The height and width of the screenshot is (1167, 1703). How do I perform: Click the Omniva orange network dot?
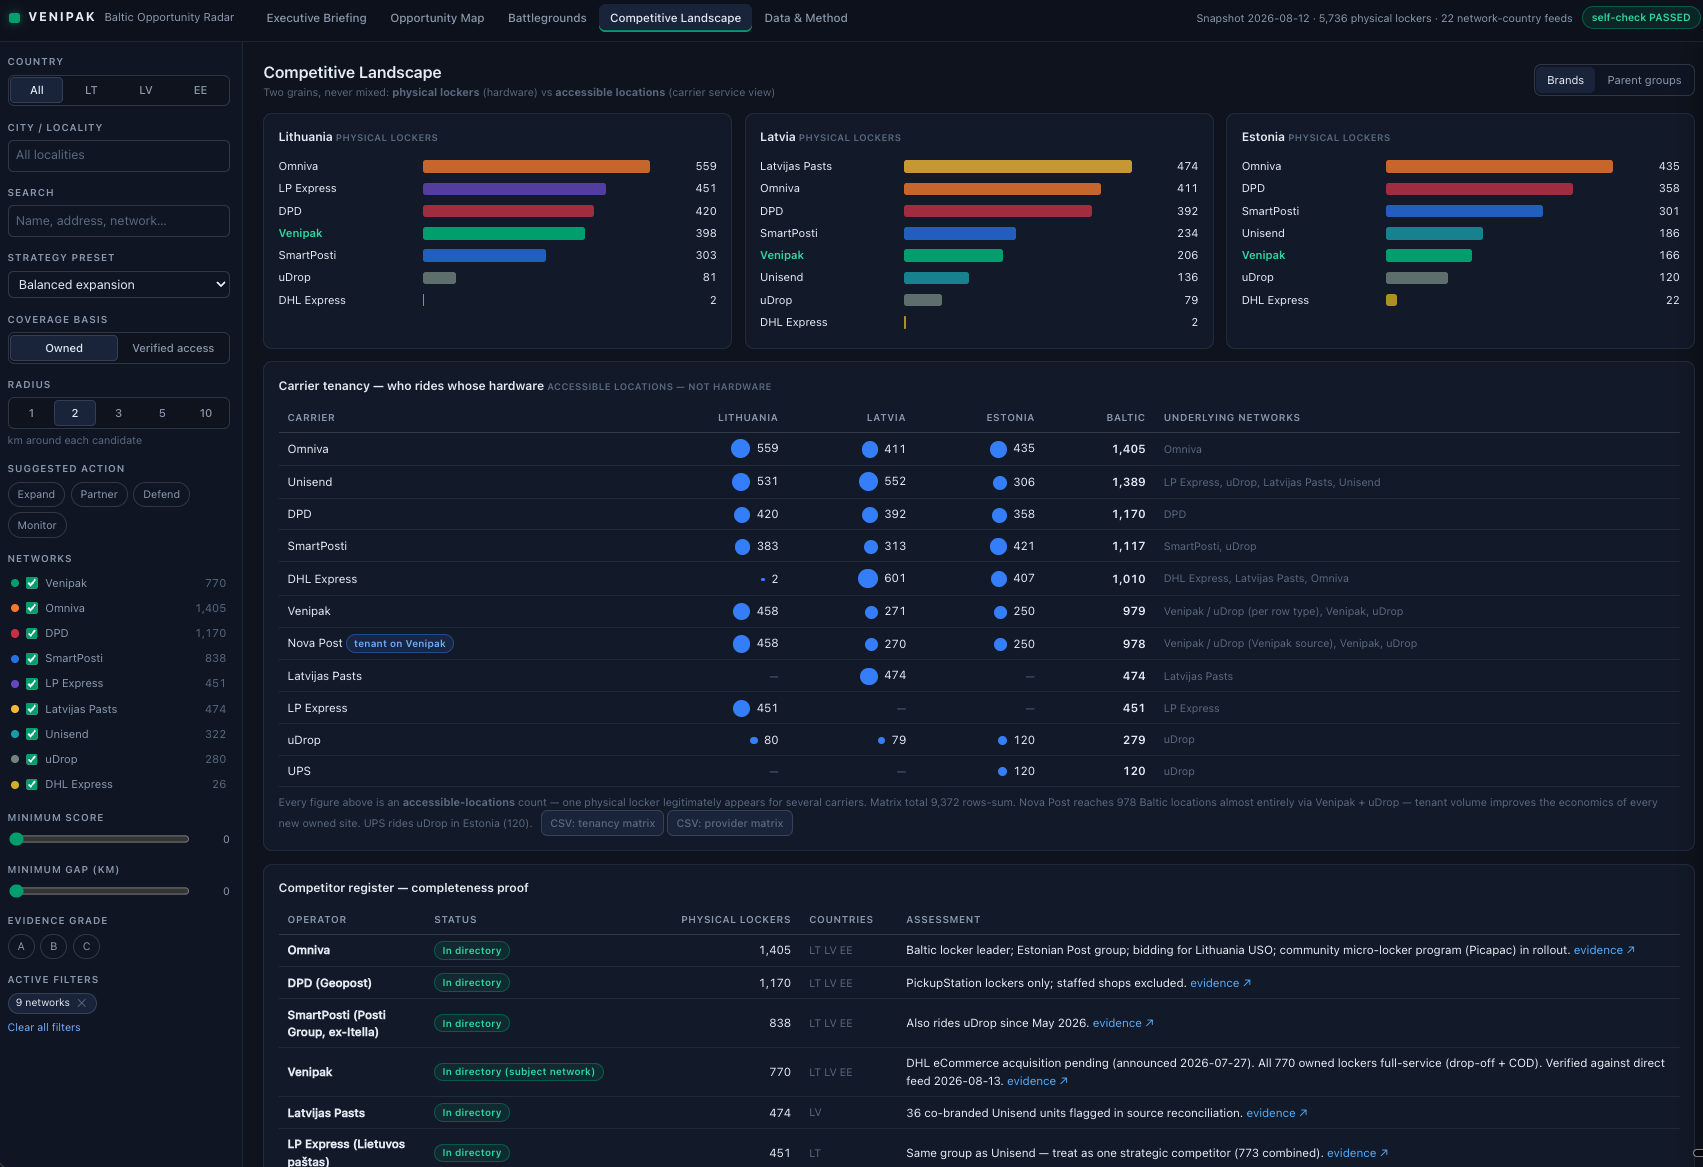click(x=15, y=608)
